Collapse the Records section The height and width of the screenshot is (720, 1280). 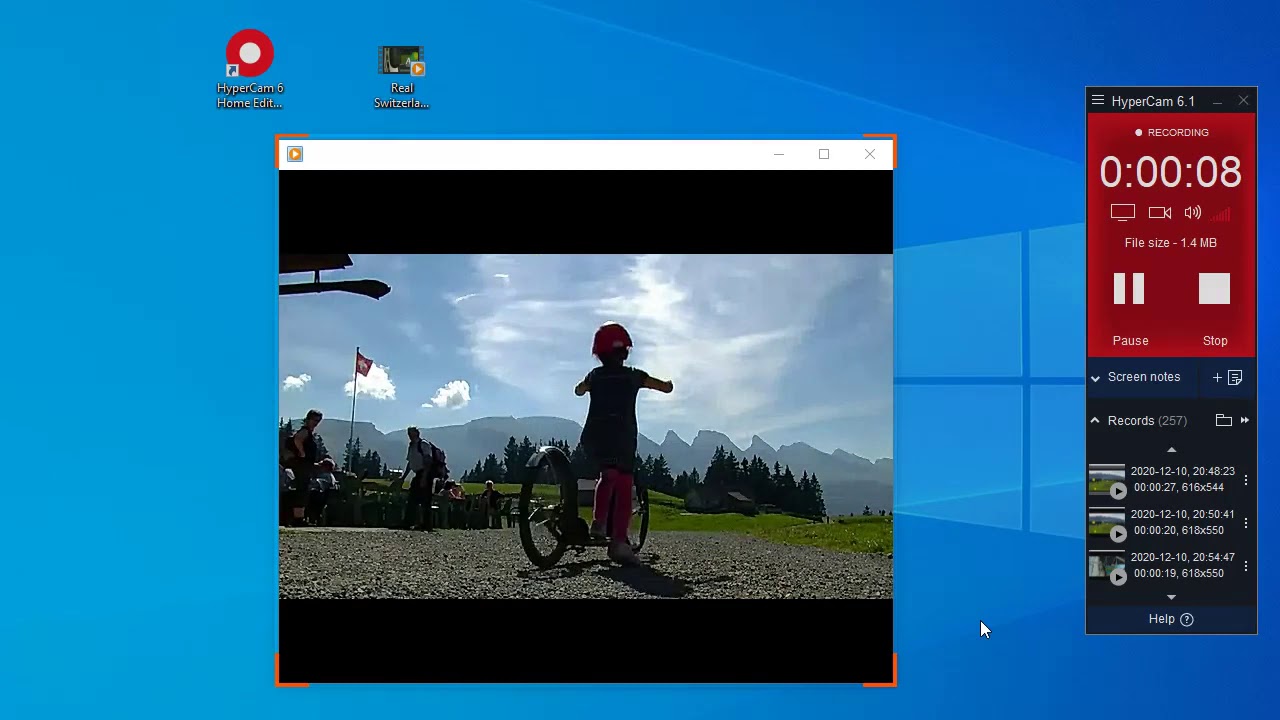coord(1095,421)
